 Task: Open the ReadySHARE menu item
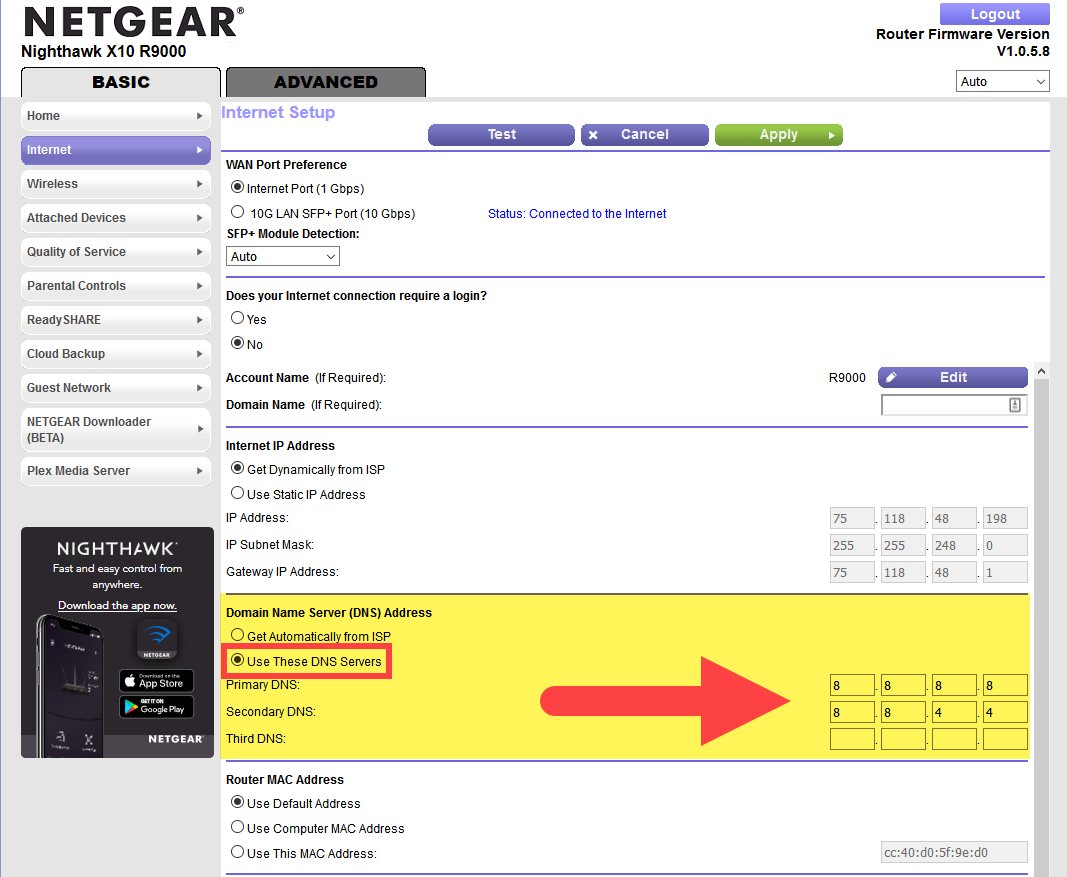(116, 320)
